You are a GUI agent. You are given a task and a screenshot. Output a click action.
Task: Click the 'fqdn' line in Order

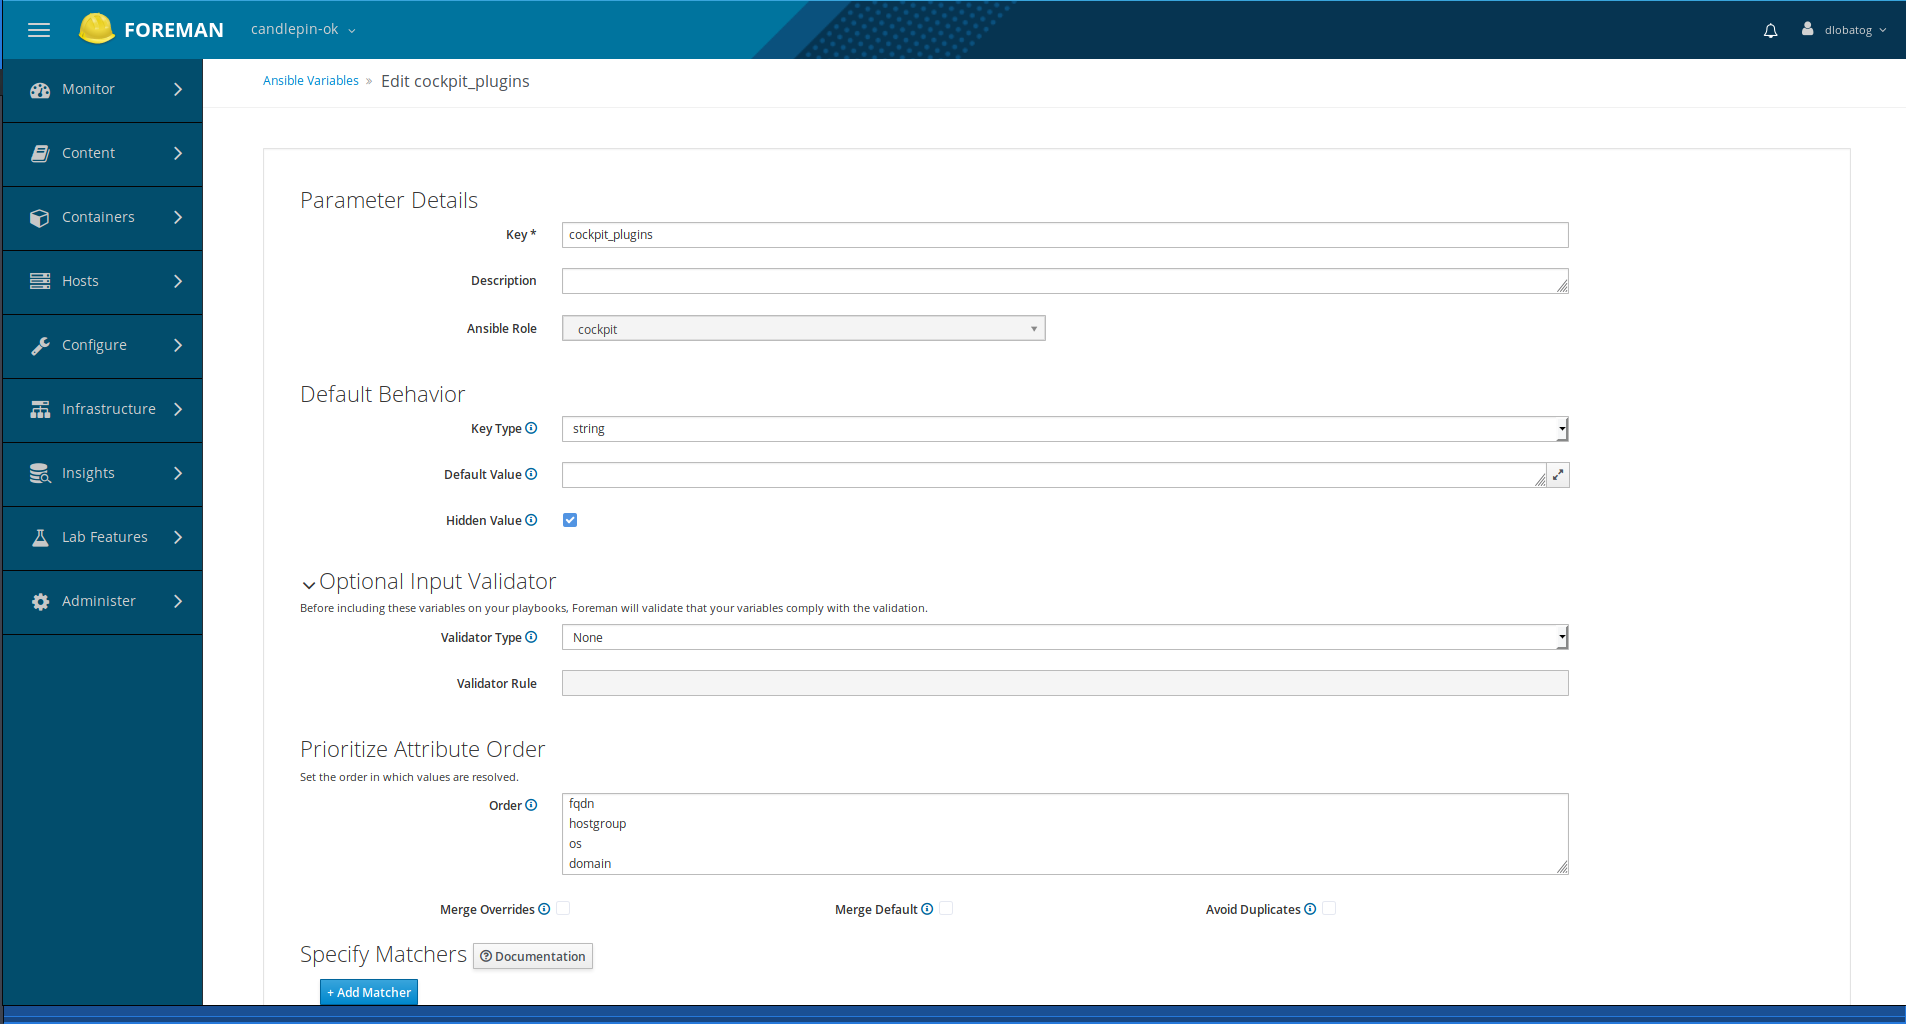(x=582, y=804)
